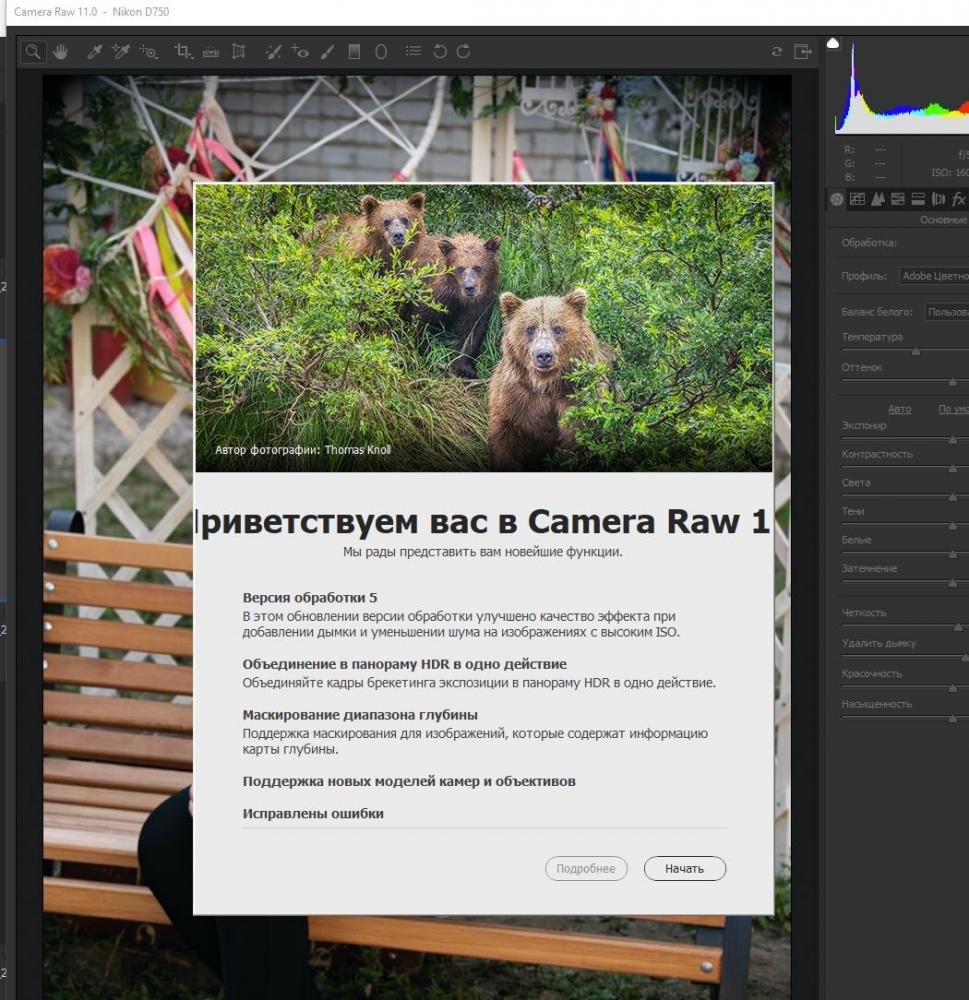Image resolution: width=969 pixels, height=1000 pixels.
Task: Click the Начать button
Action: 684,869
